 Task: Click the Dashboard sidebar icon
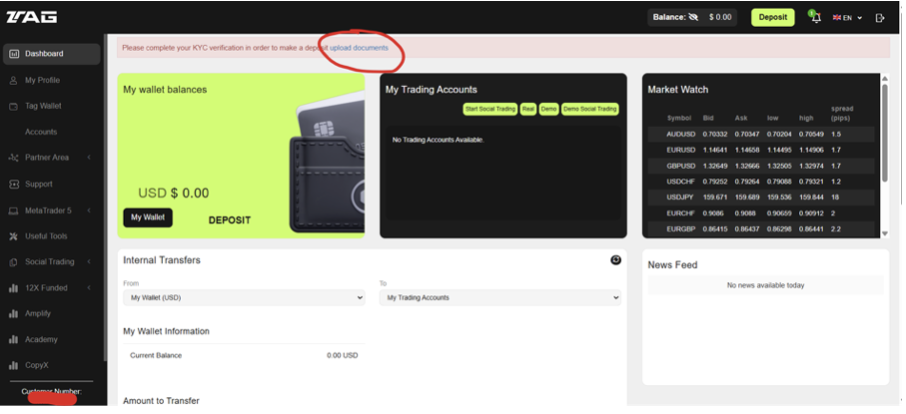[x=14, y=54]
